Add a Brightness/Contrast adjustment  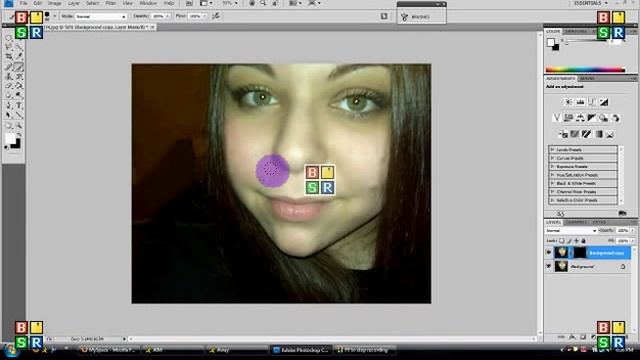pyautogui.click(x=568, y=102)
